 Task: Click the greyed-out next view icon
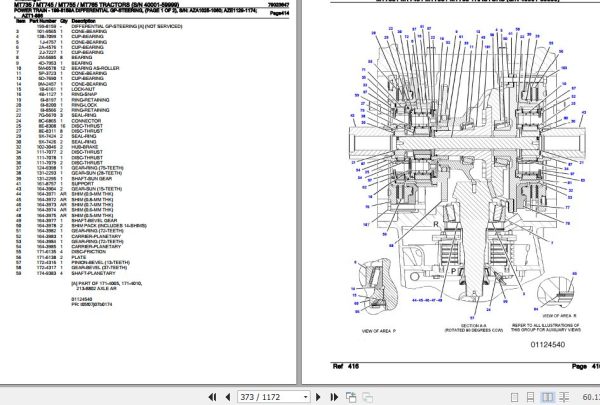368,397
